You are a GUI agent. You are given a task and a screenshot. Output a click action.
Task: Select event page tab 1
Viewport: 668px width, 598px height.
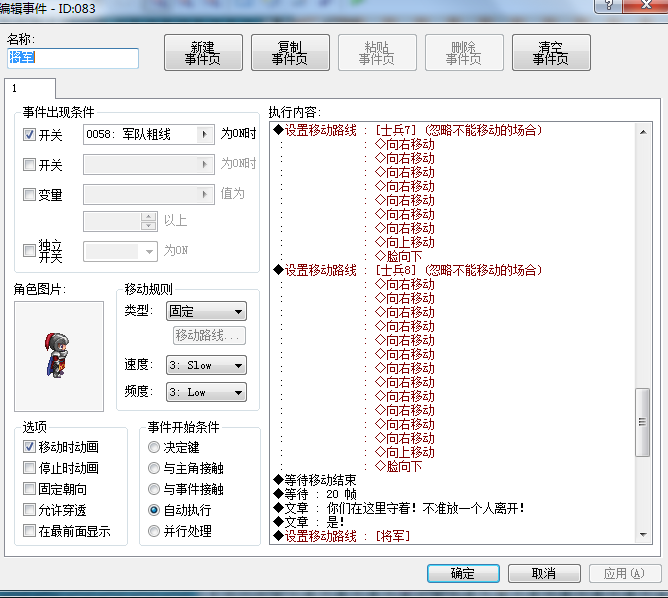(x=30, y=89)
